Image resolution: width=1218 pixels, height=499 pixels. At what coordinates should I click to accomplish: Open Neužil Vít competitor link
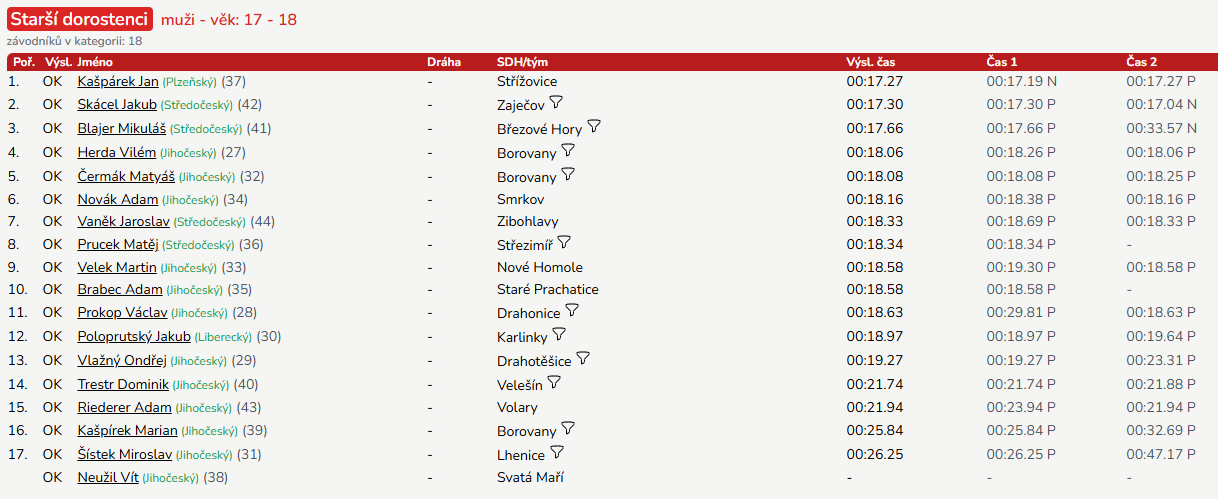108,478
